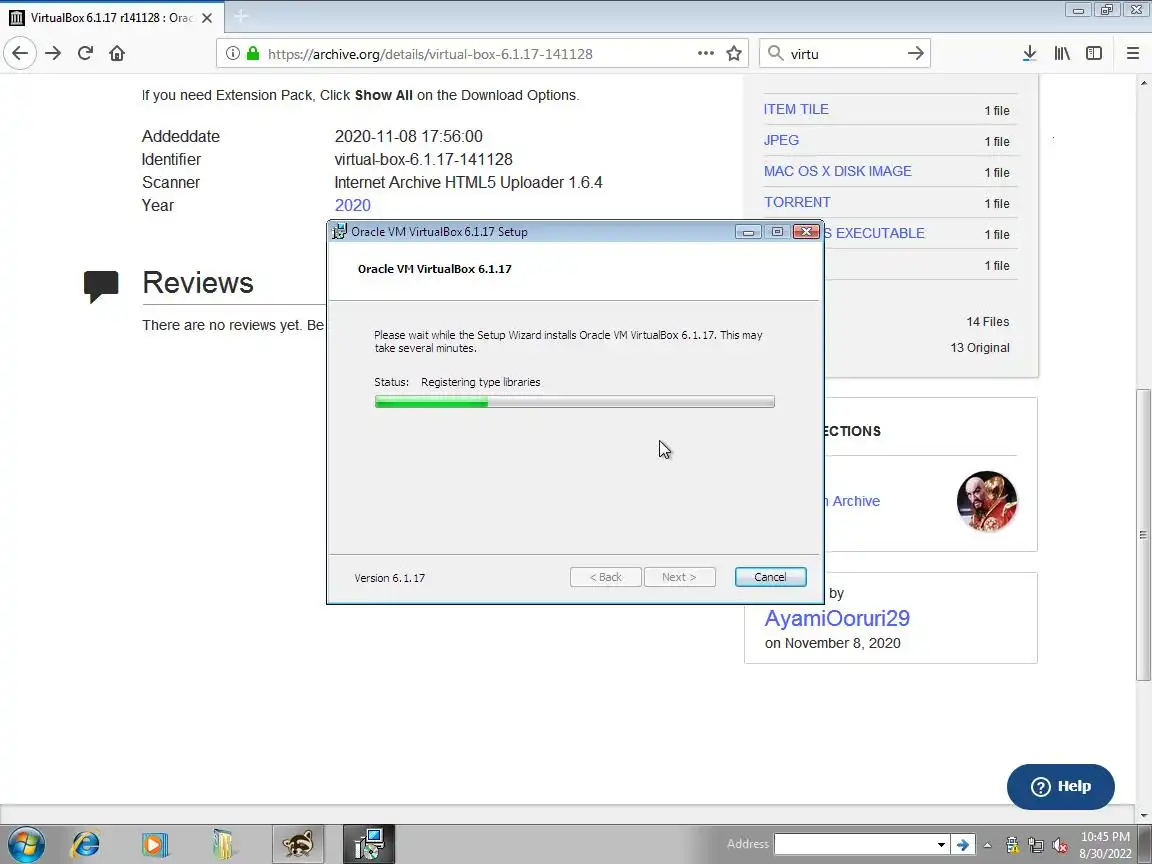Submit search with arrow in search box
Screen dimensions: 1152x864
click(915, 53)
